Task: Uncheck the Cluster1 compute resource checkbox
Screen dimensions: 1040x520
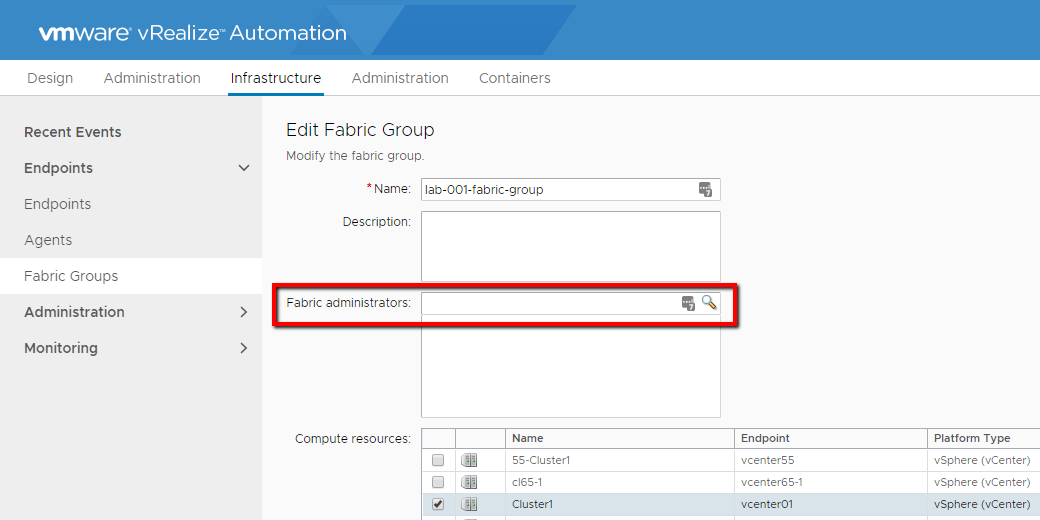Action: [x=438, y=505]
